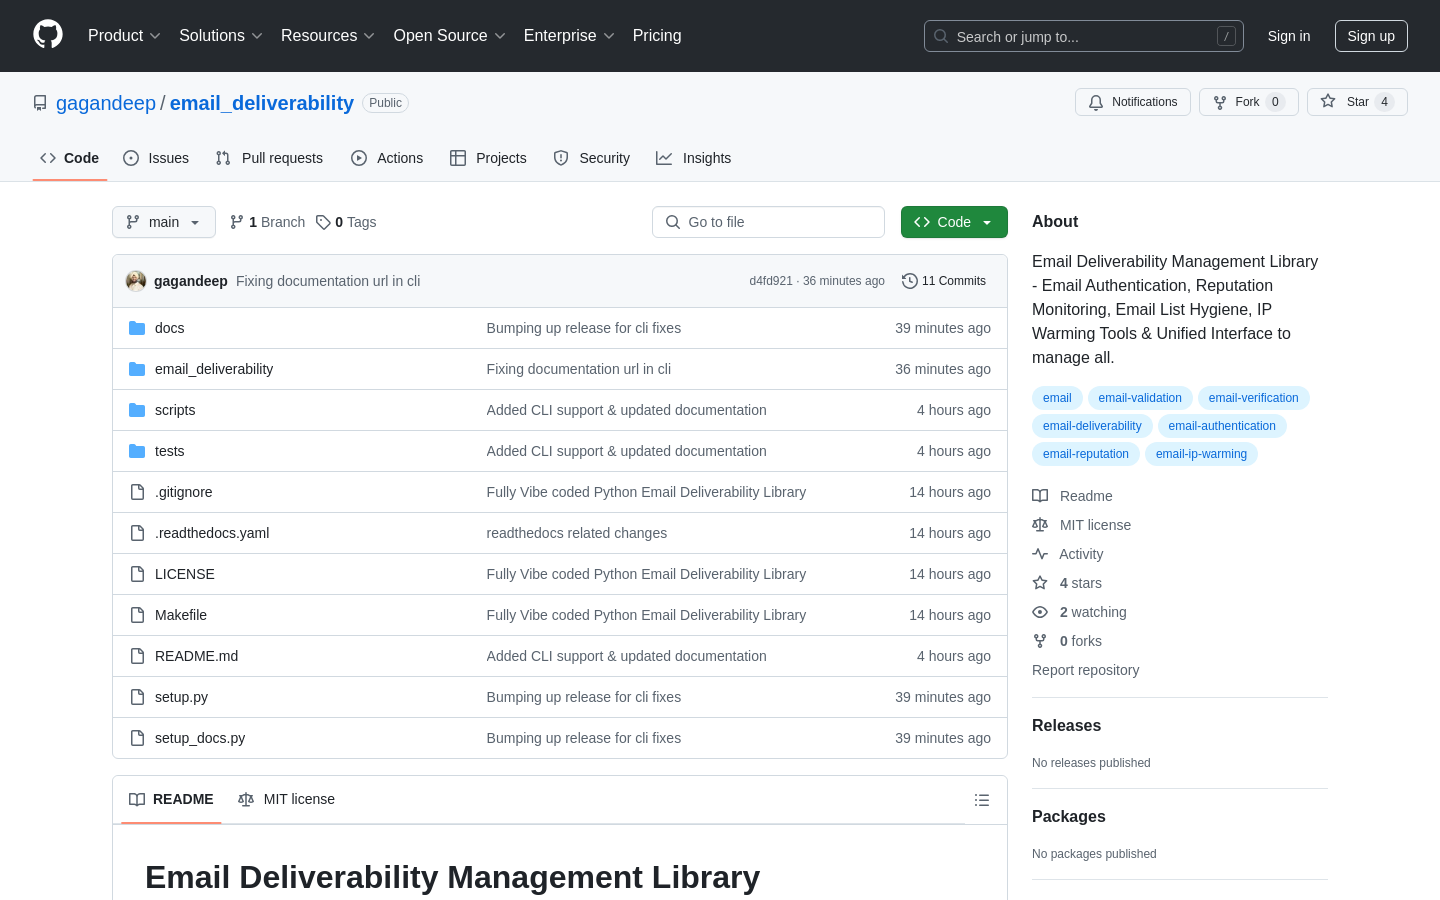Click gagandeep's avatar image
1440x900 pixels.
[x=136, y=281]
